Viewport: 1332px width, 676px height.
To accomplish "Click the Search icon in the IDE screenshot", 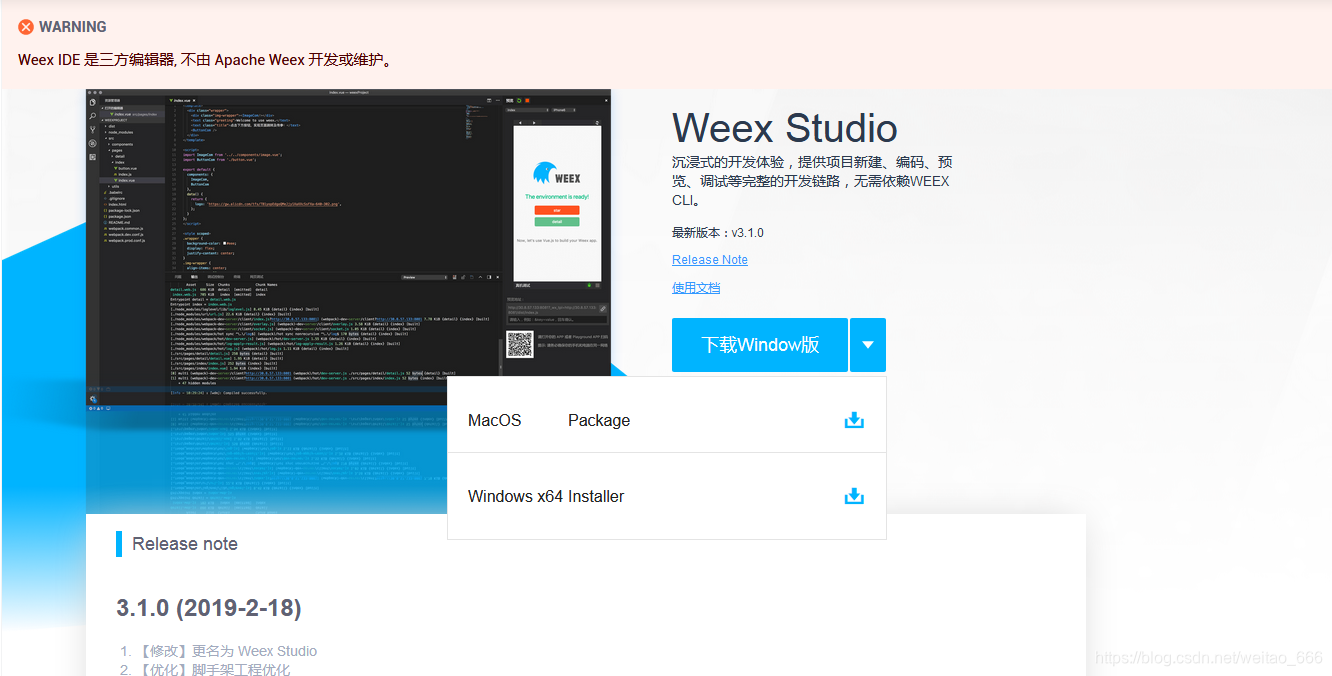I will click(93, 116).
